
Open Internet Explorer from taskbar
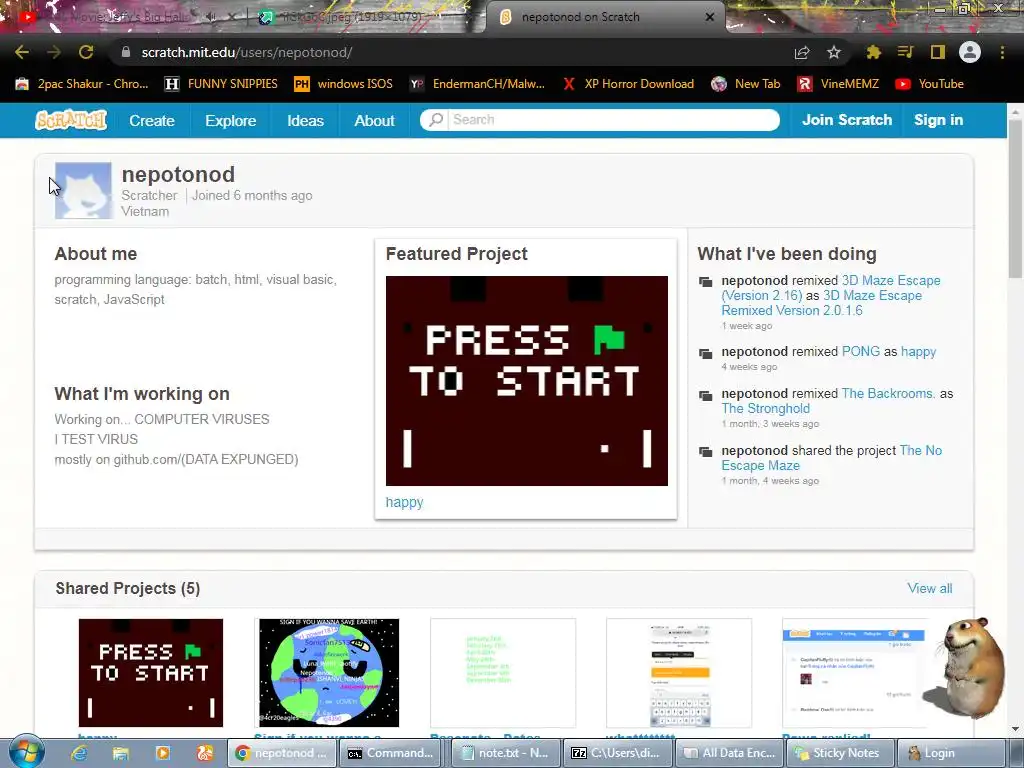79,753
